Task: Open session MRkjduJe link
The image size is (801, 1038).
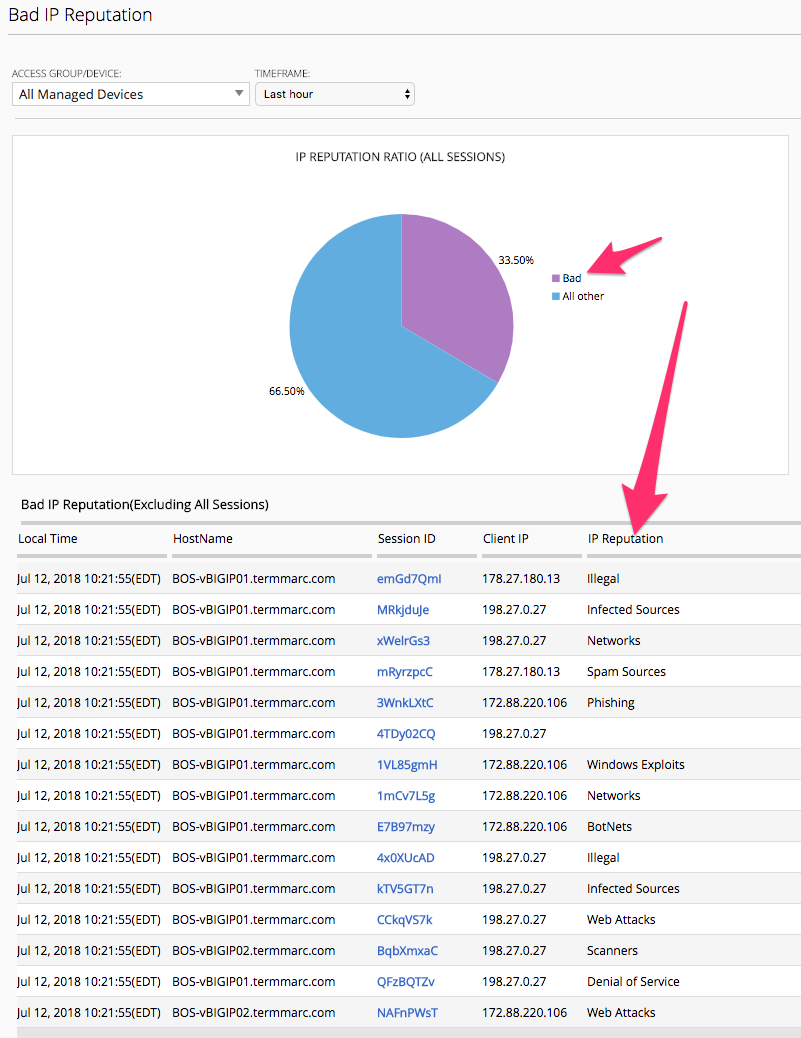Action: [x=403, y=610]
